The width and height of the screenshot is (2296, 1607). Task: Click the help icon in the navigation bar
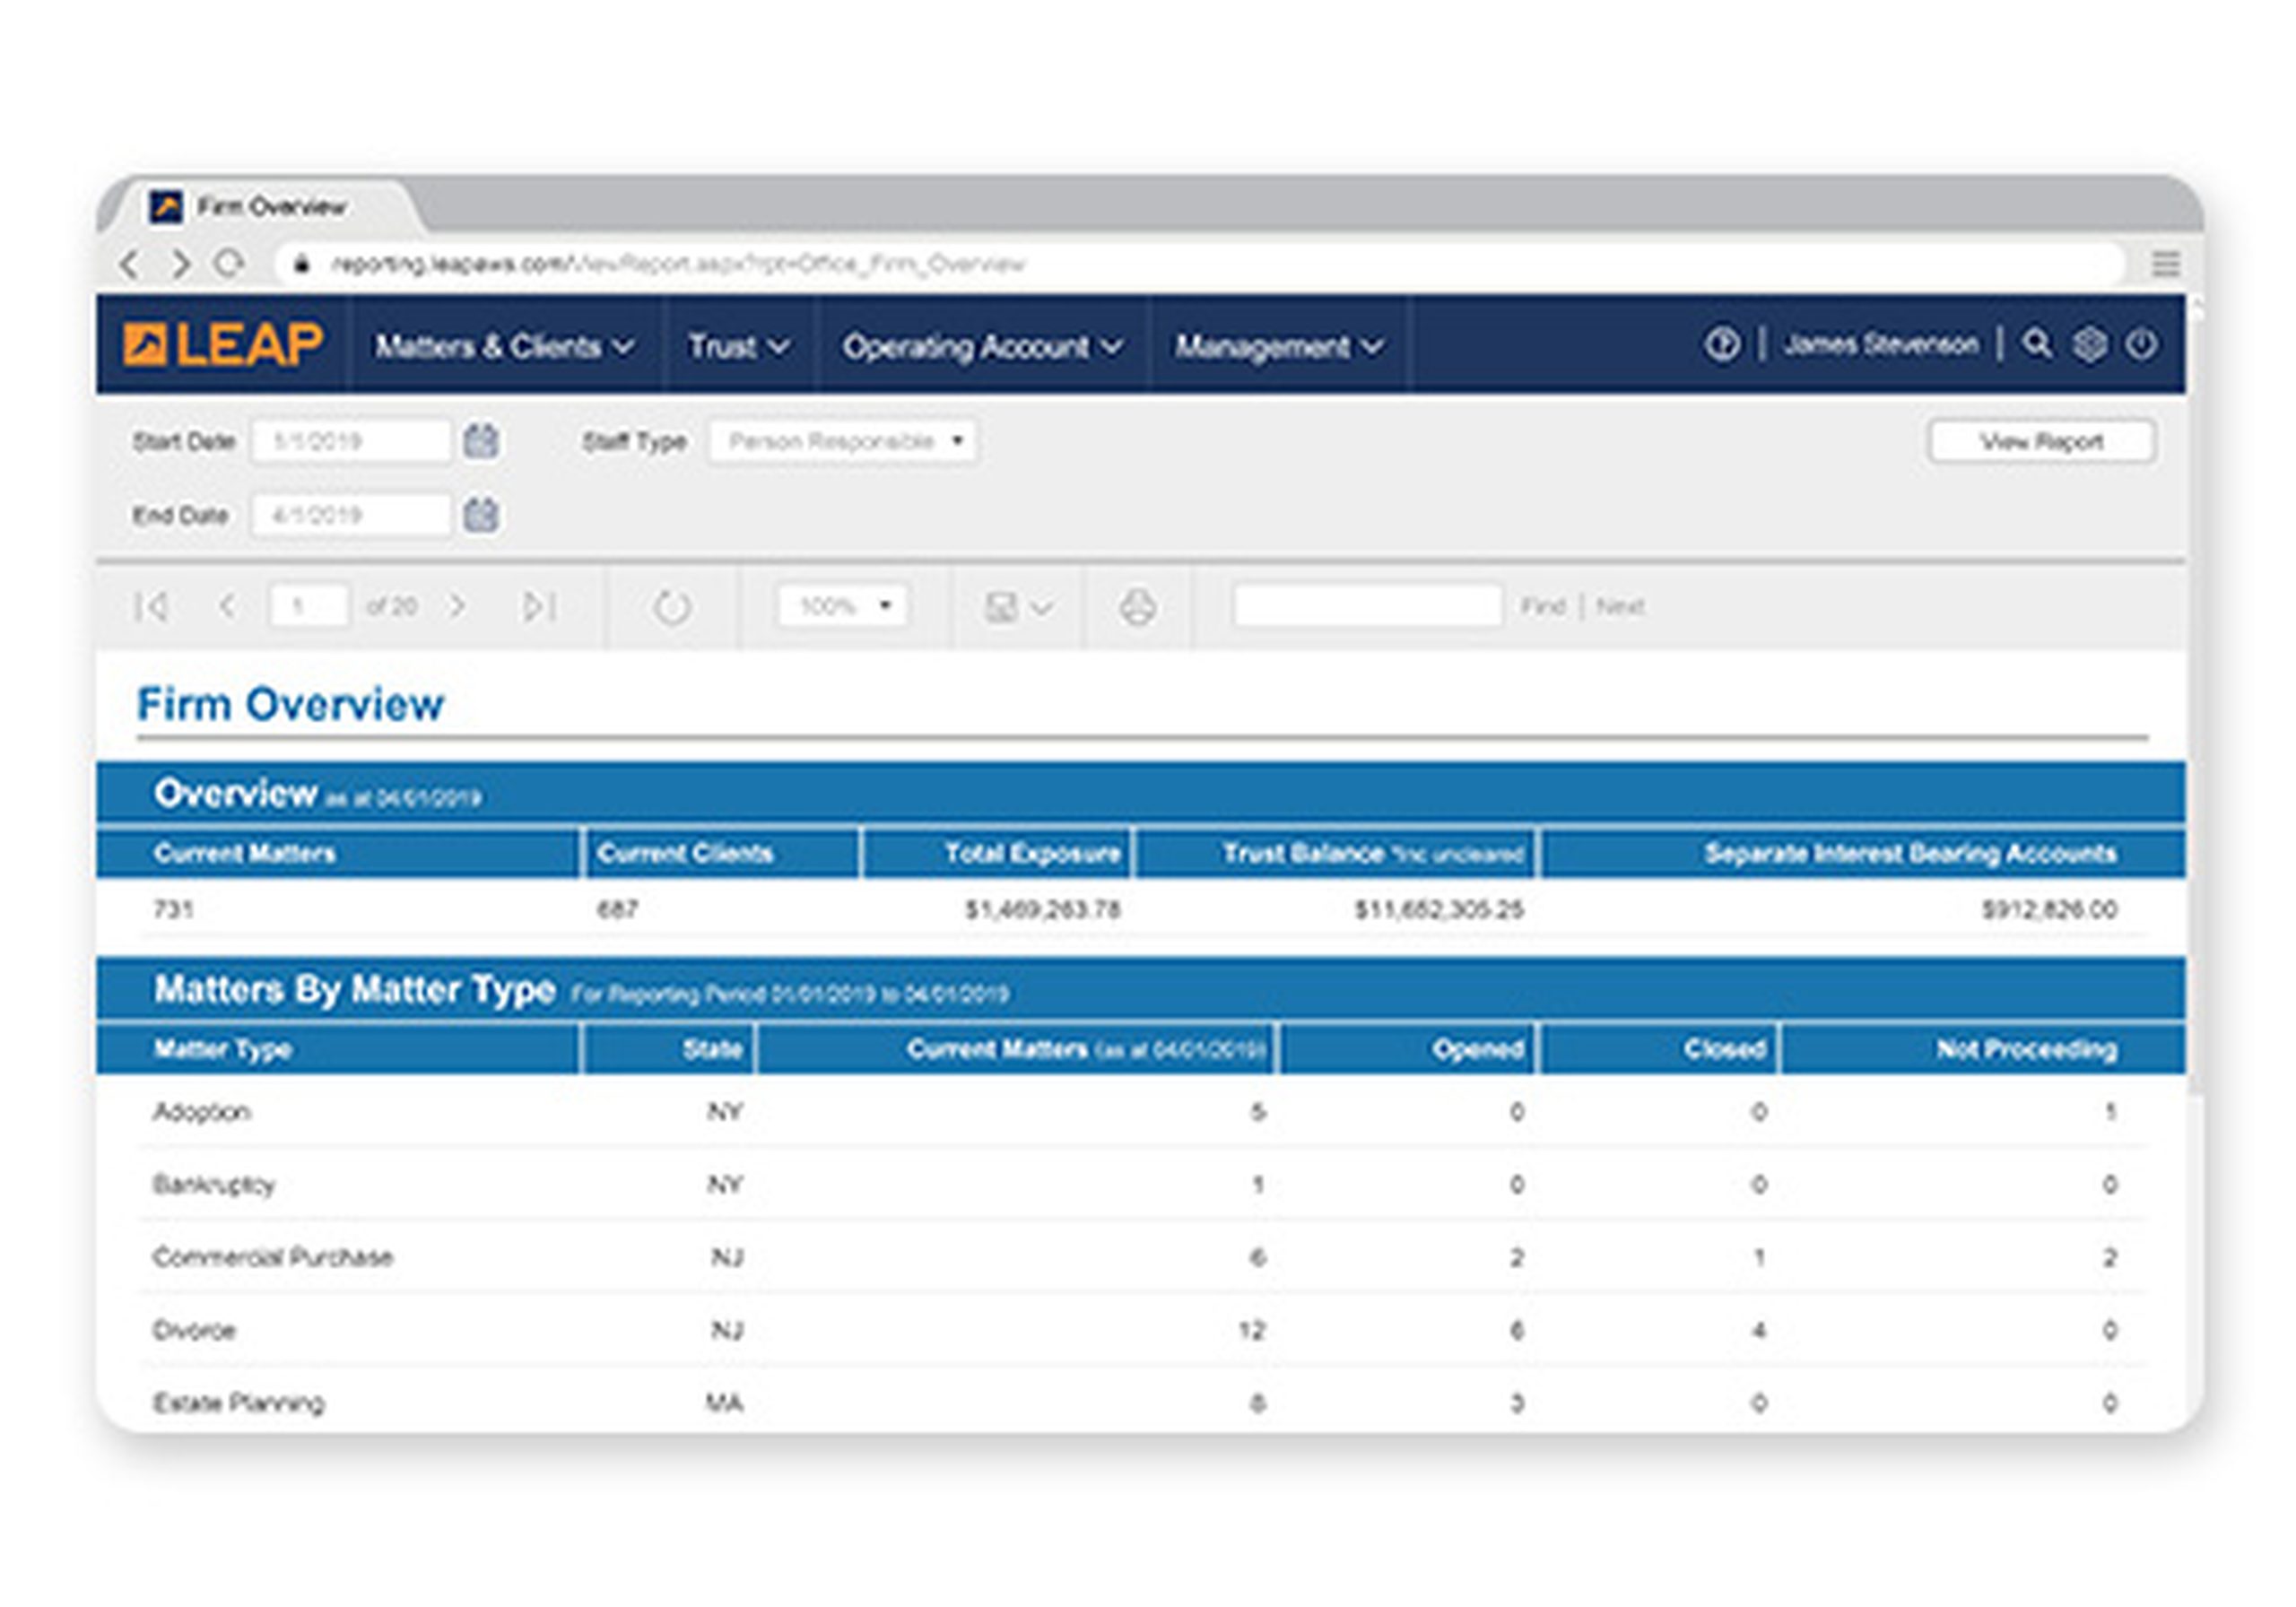[1723, 344]
